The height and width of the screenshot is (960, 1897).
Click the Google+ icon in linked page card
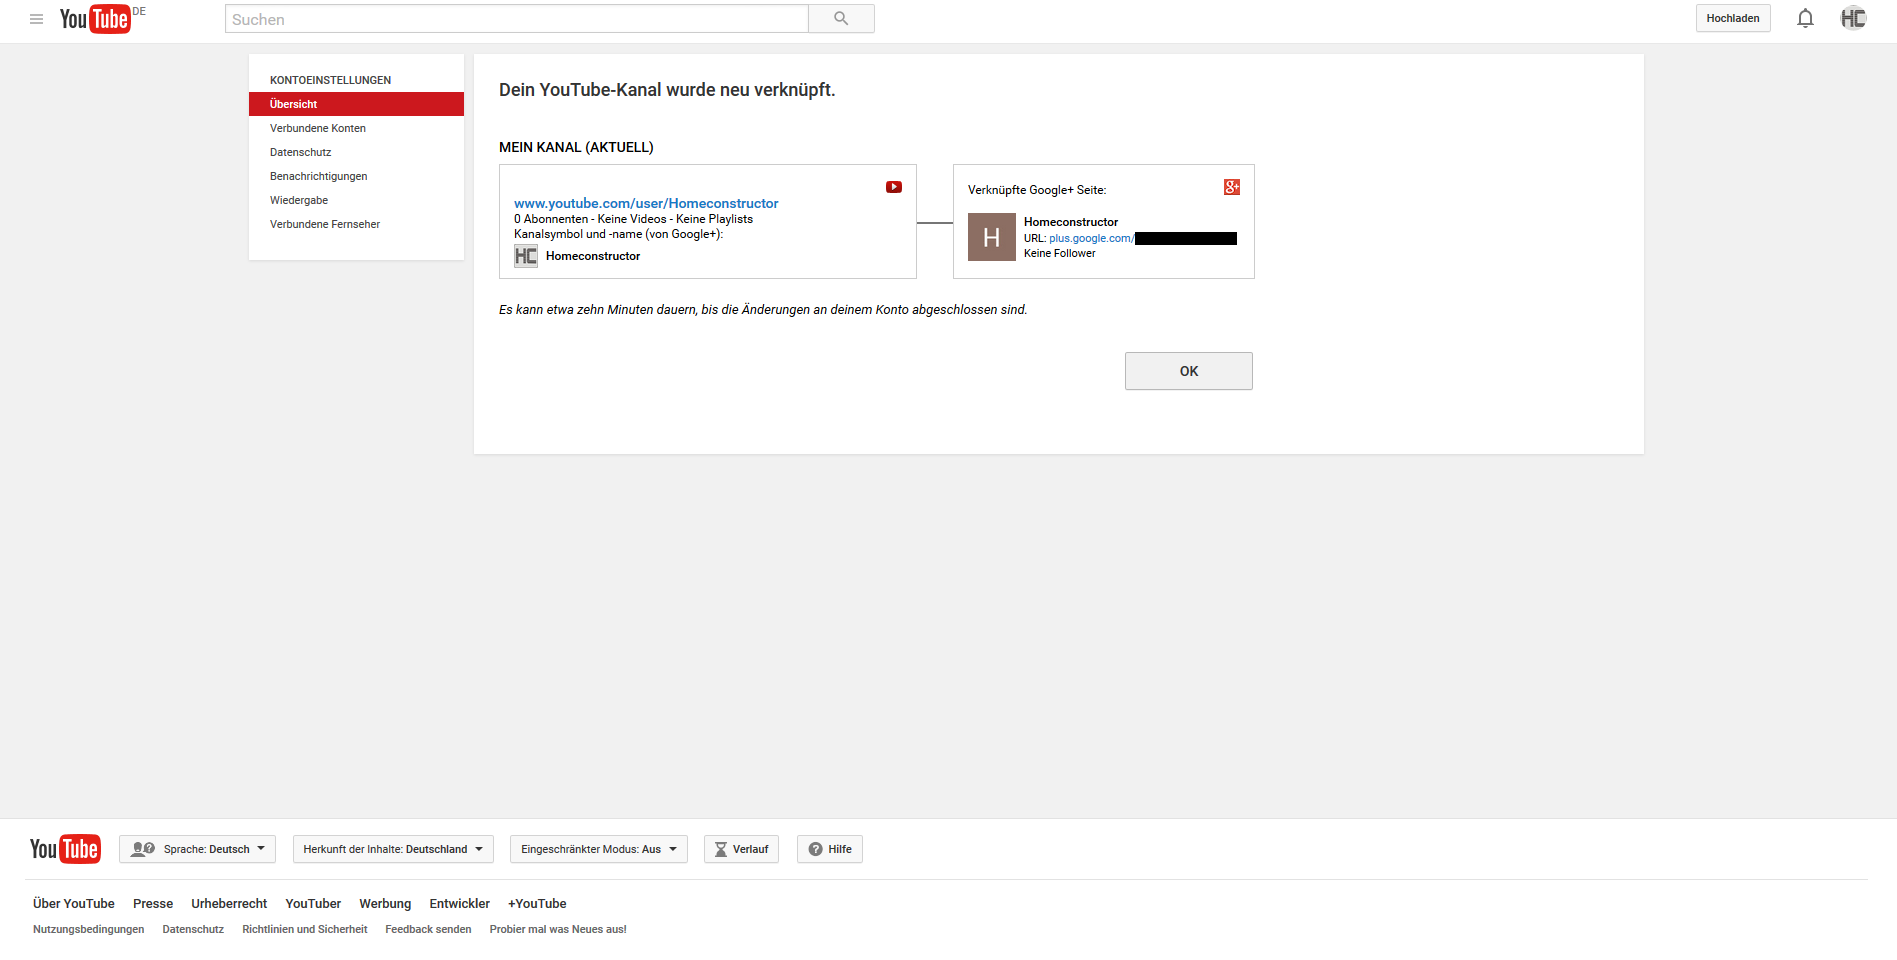coord(1232,187)
